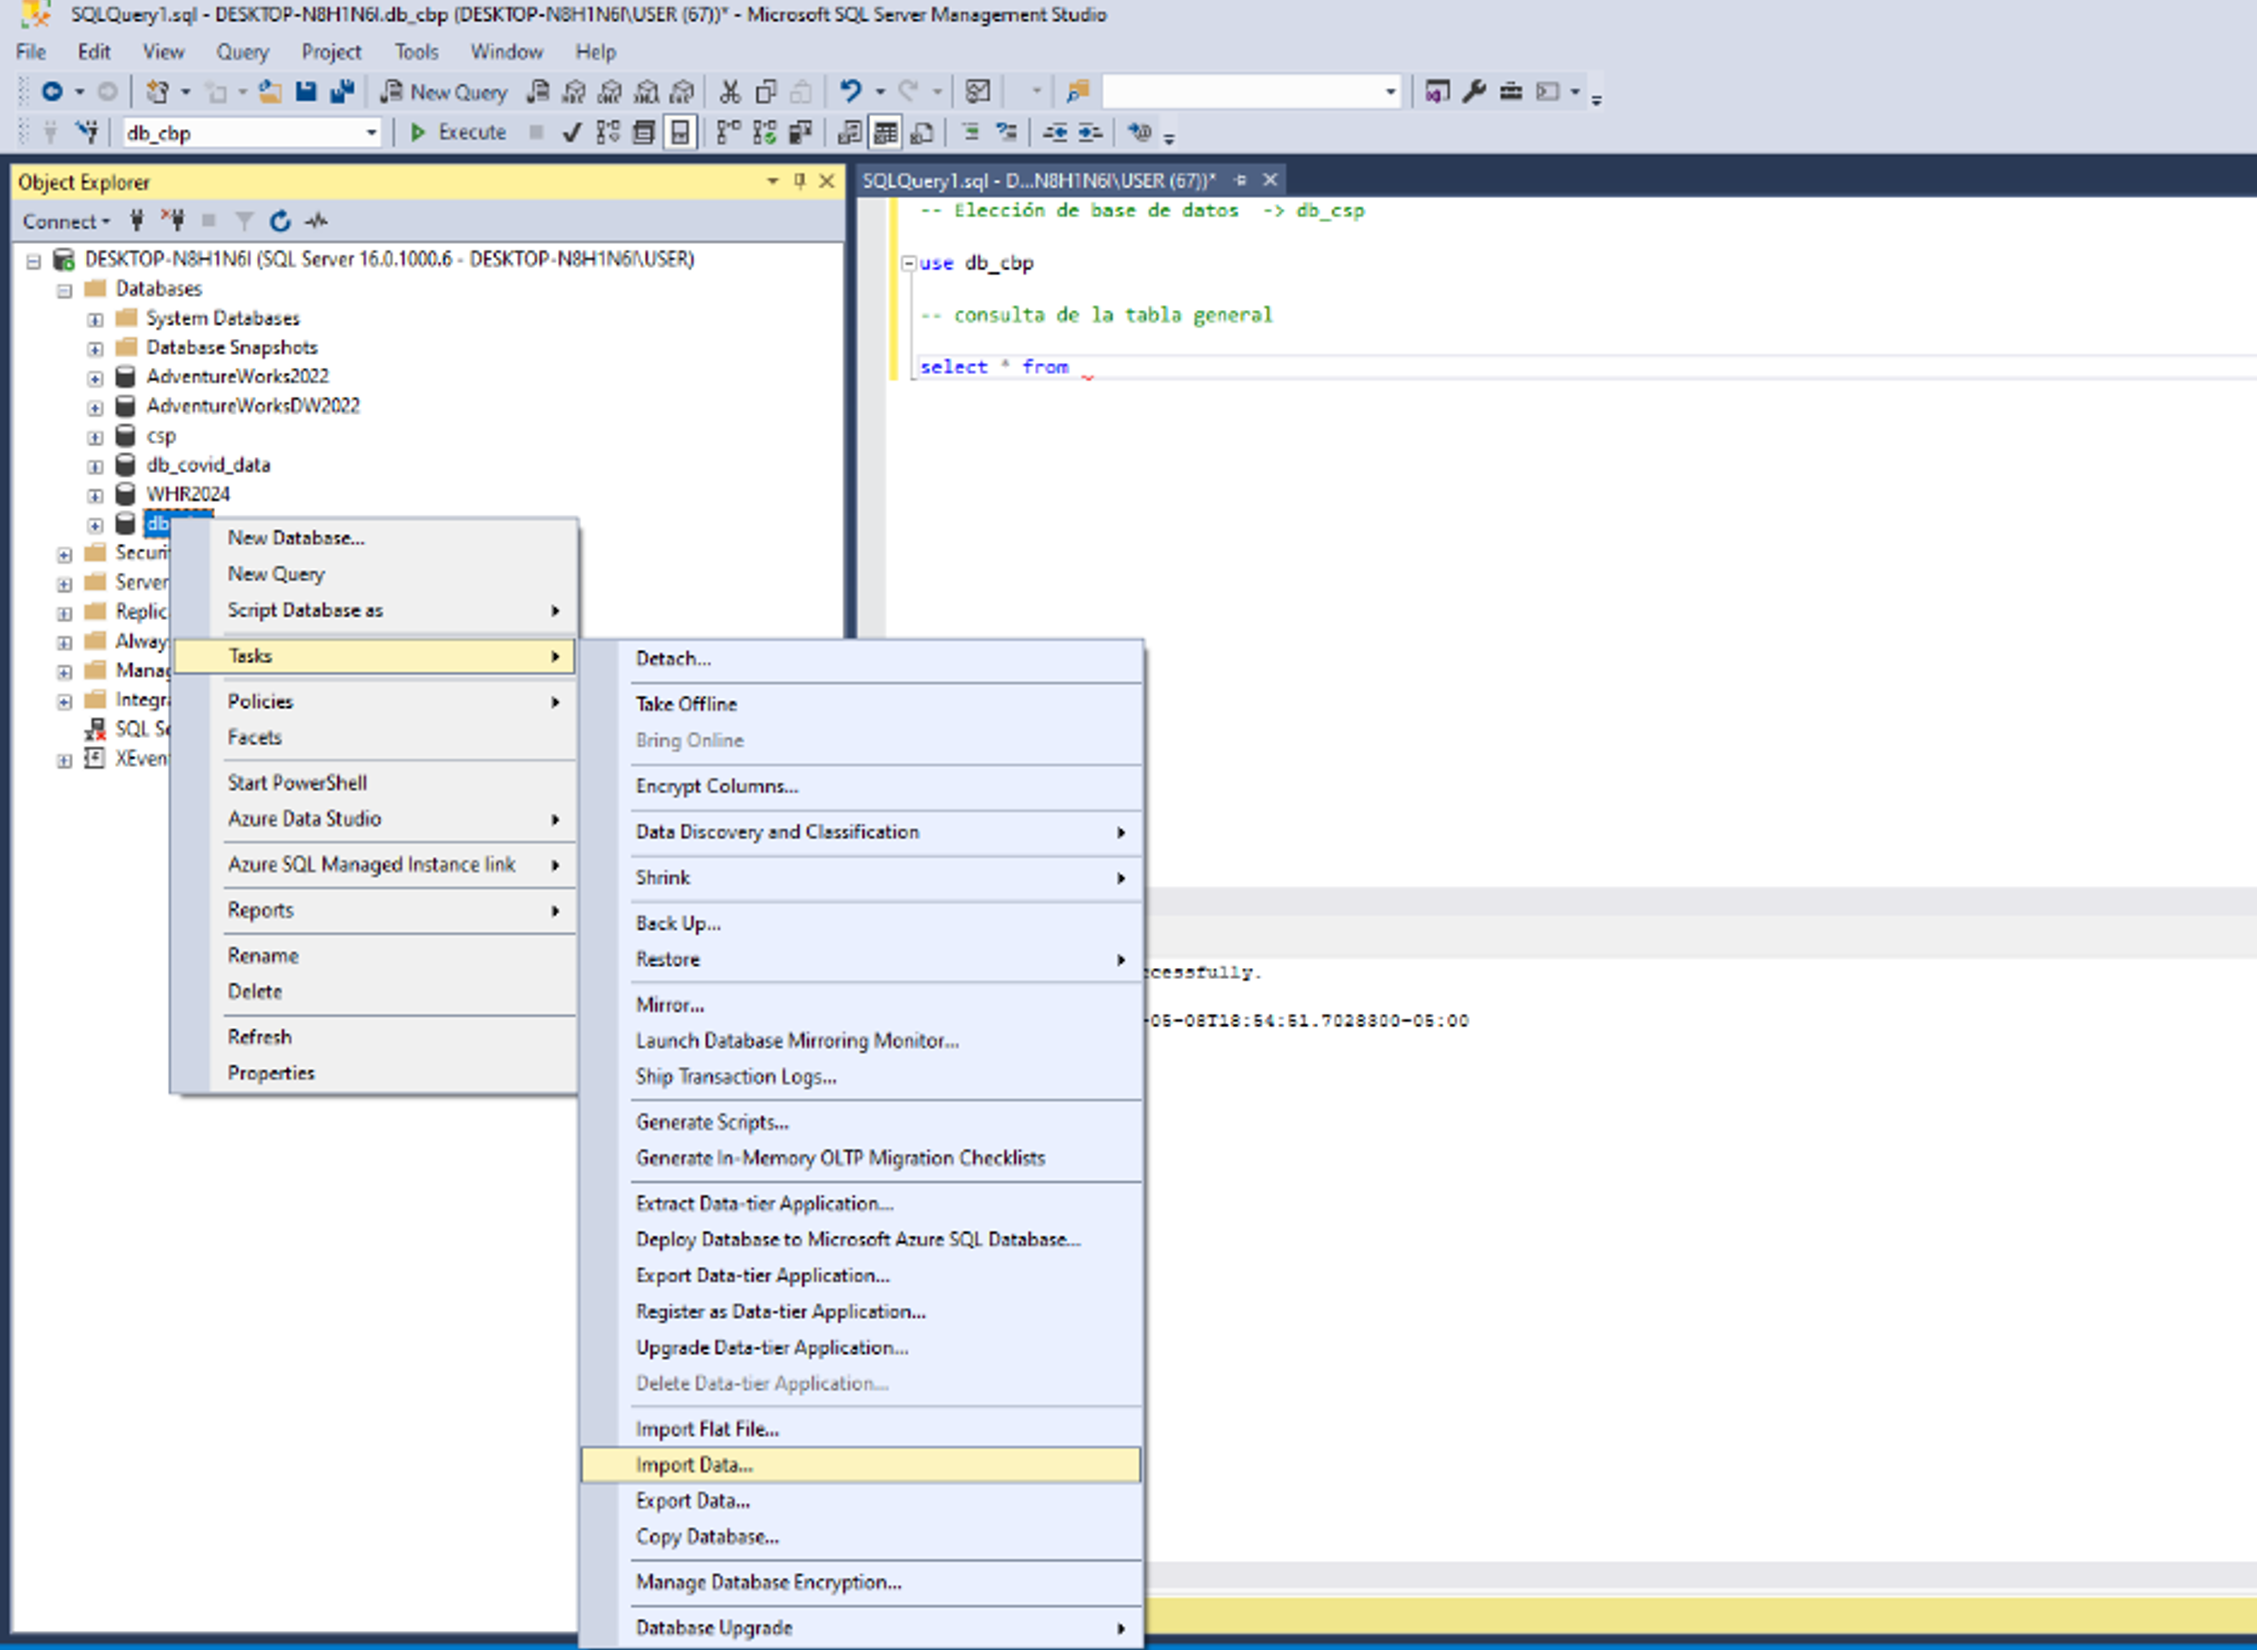Click the Open File folder icon
The height and width of the screenshot is (1650, 2257).
pyautogui.click(x=270, y=92)
